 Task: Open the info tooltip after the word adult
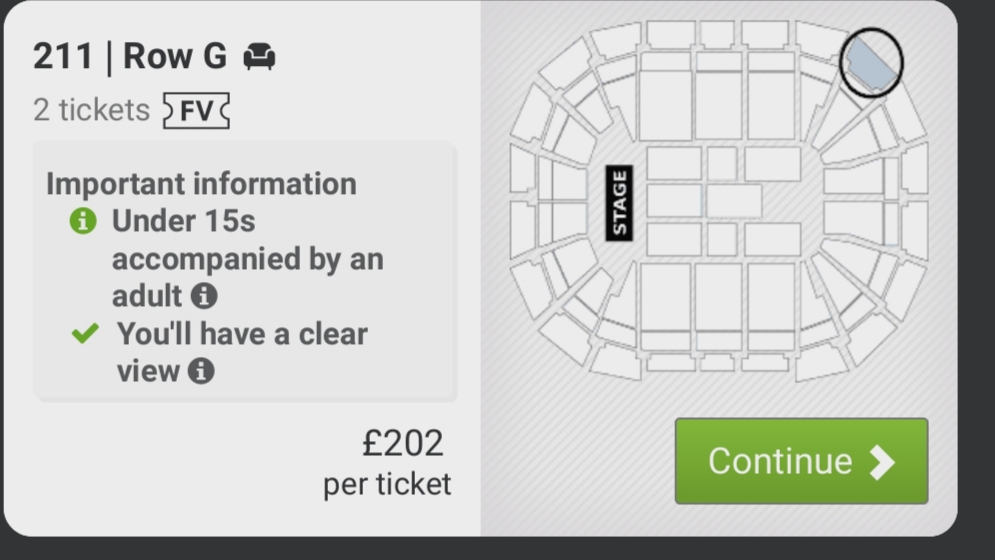pyautogui.click(x=204, y=296)
